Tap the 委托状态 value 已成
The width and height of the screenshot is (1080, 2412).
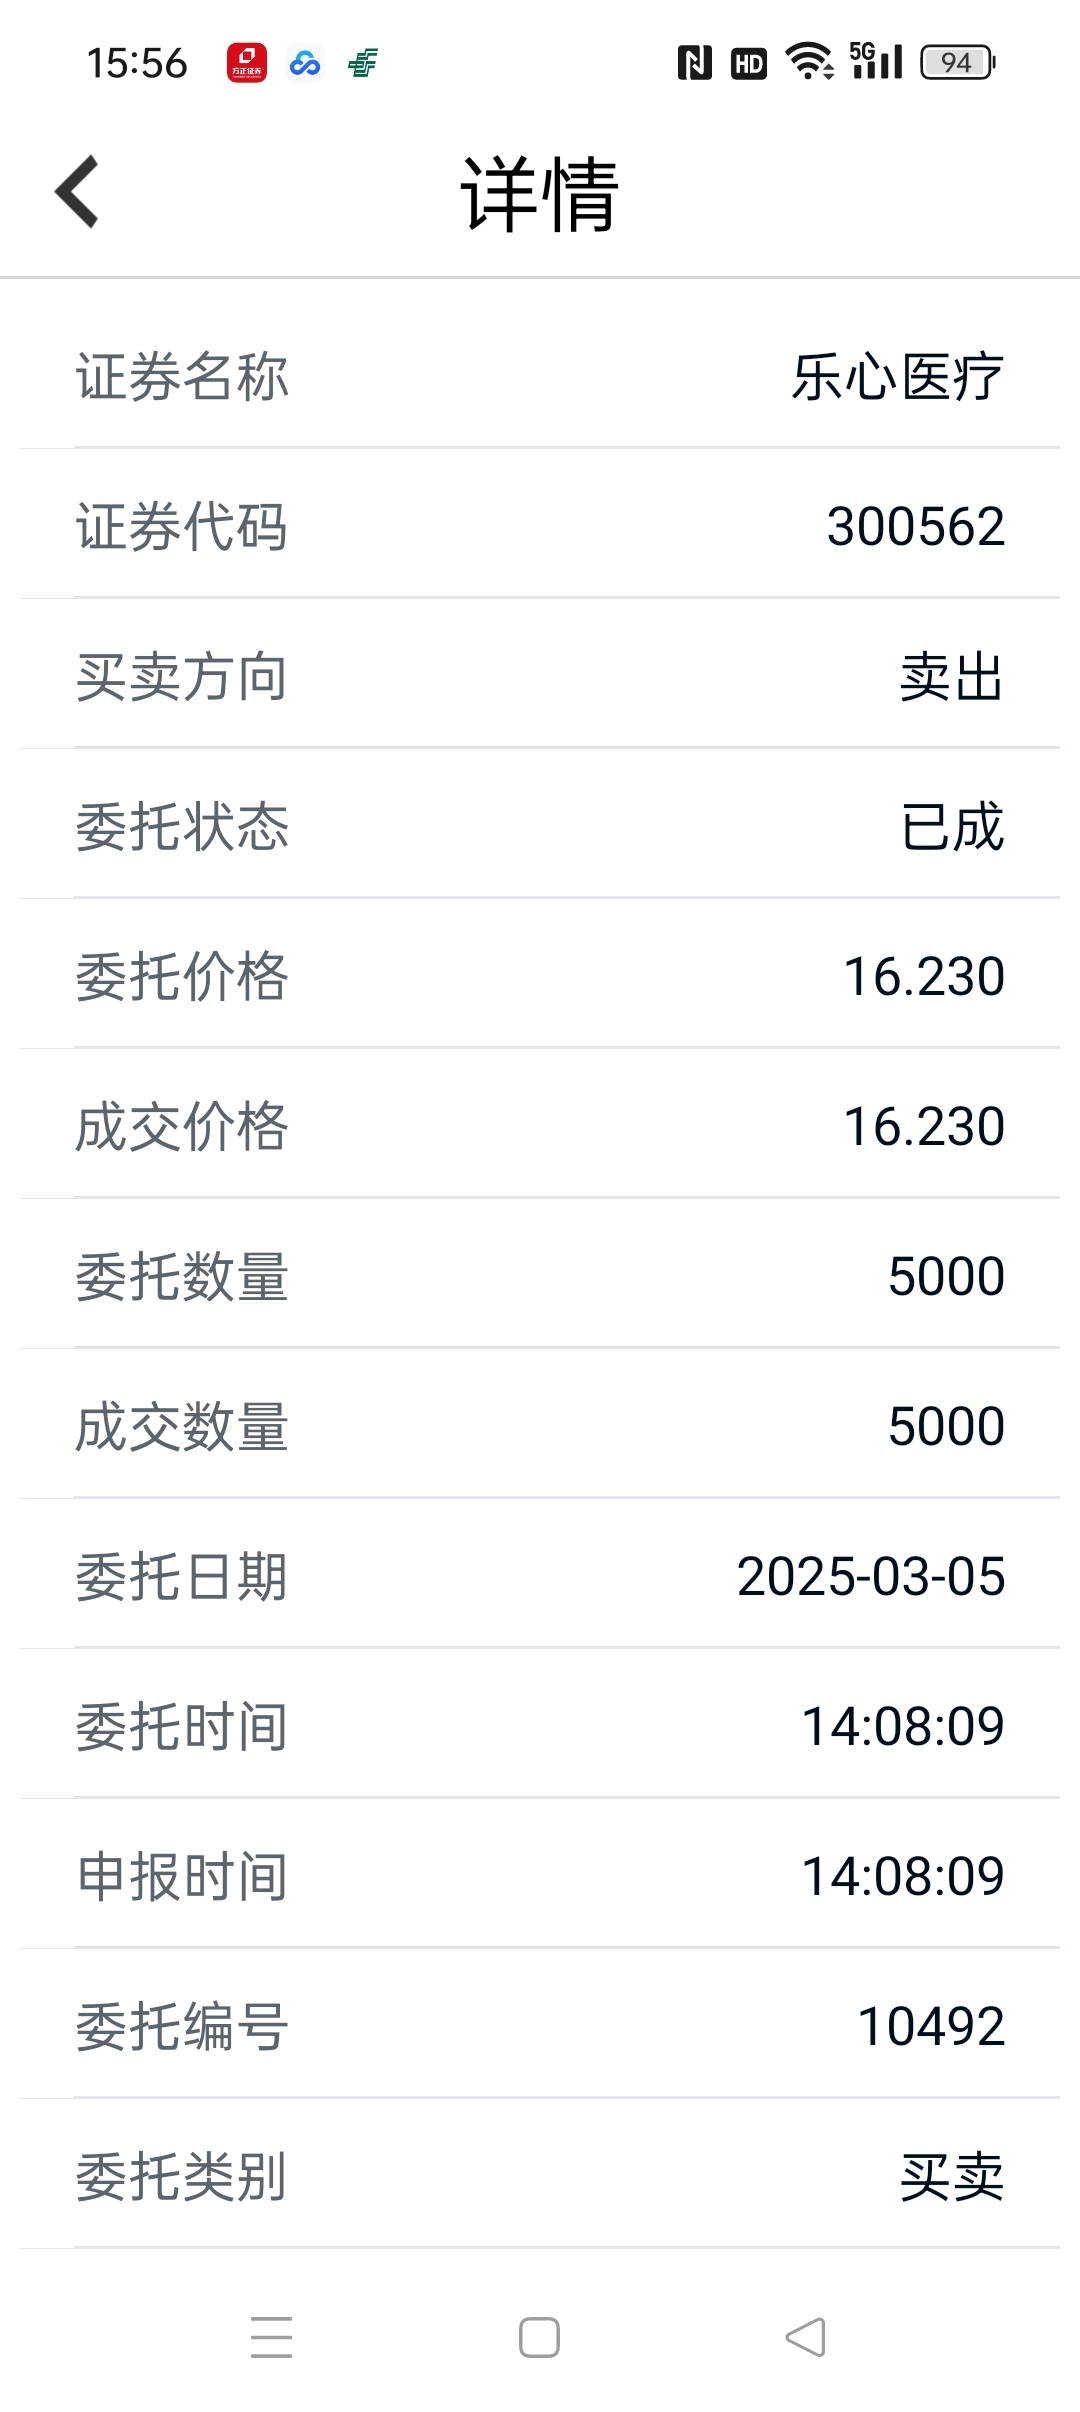952,826
